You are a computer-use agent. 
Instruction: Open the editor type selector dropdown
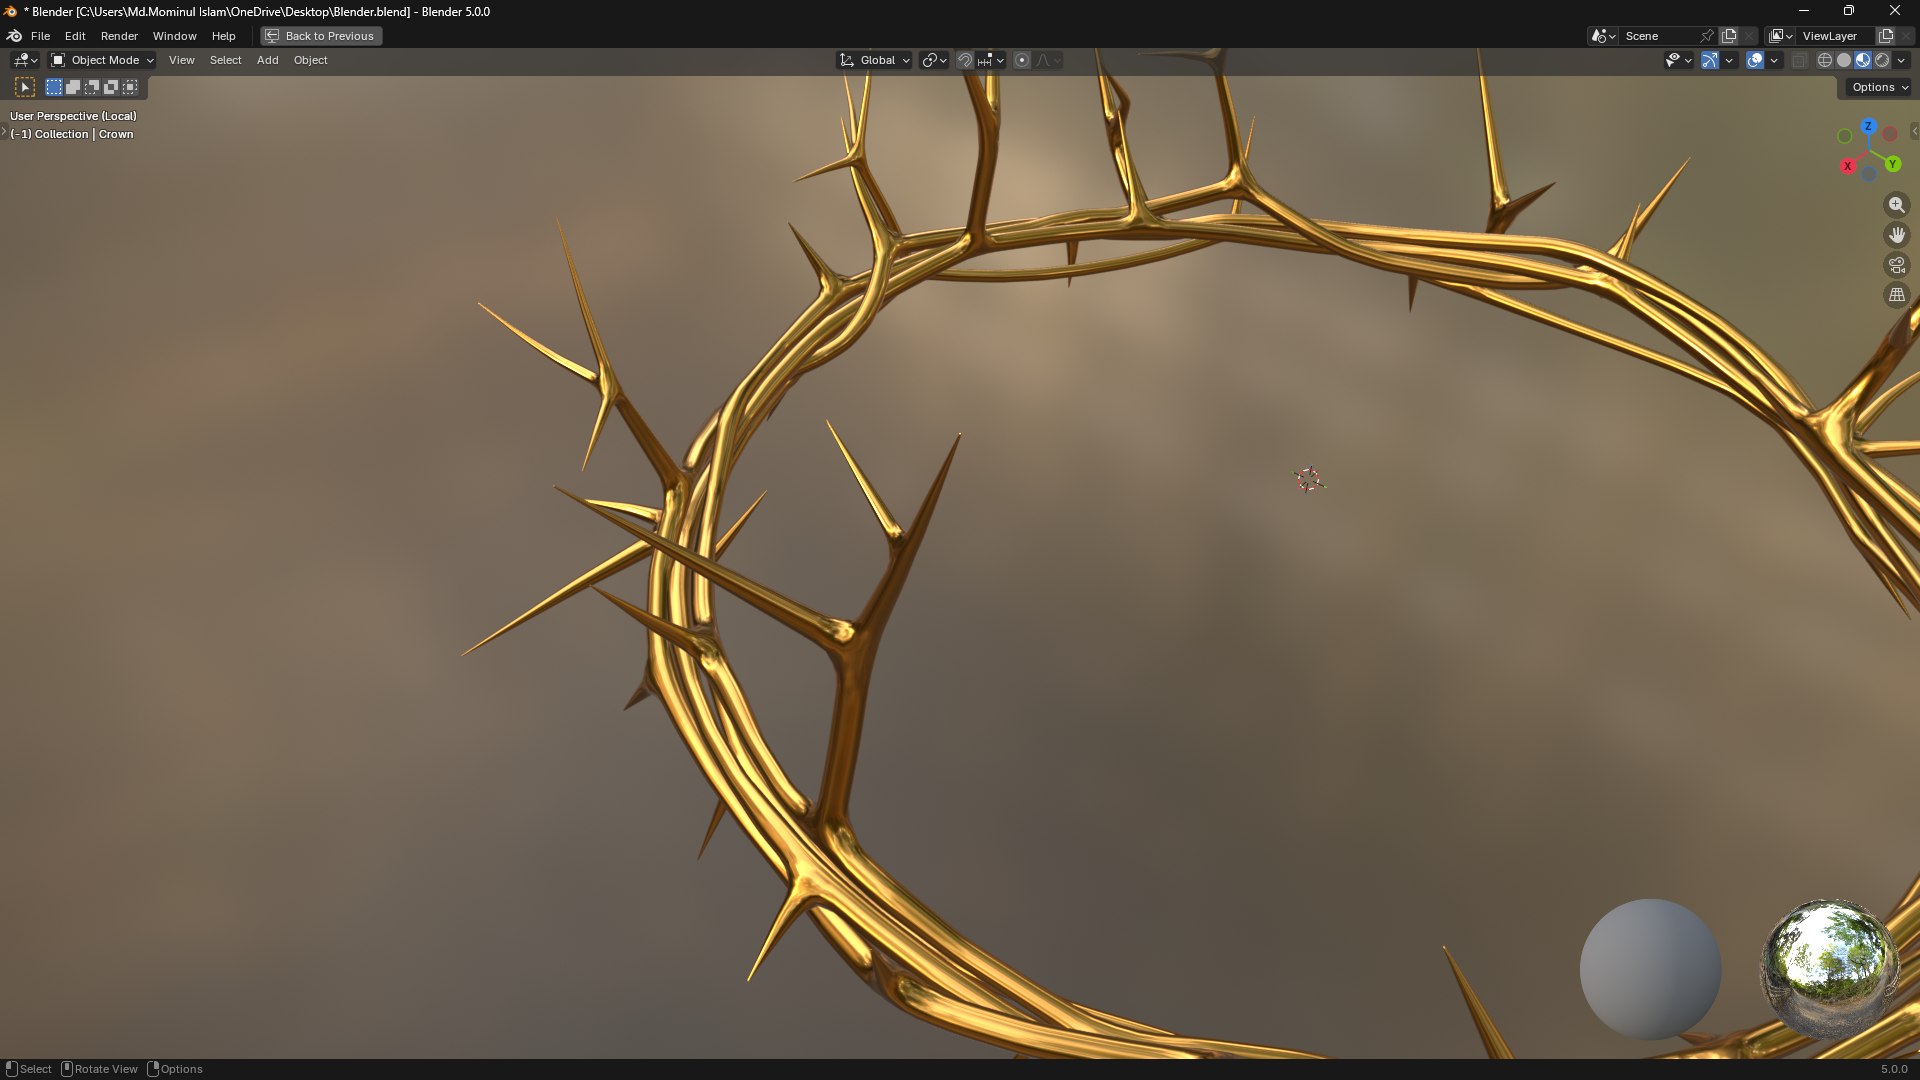tap(25, 60)
